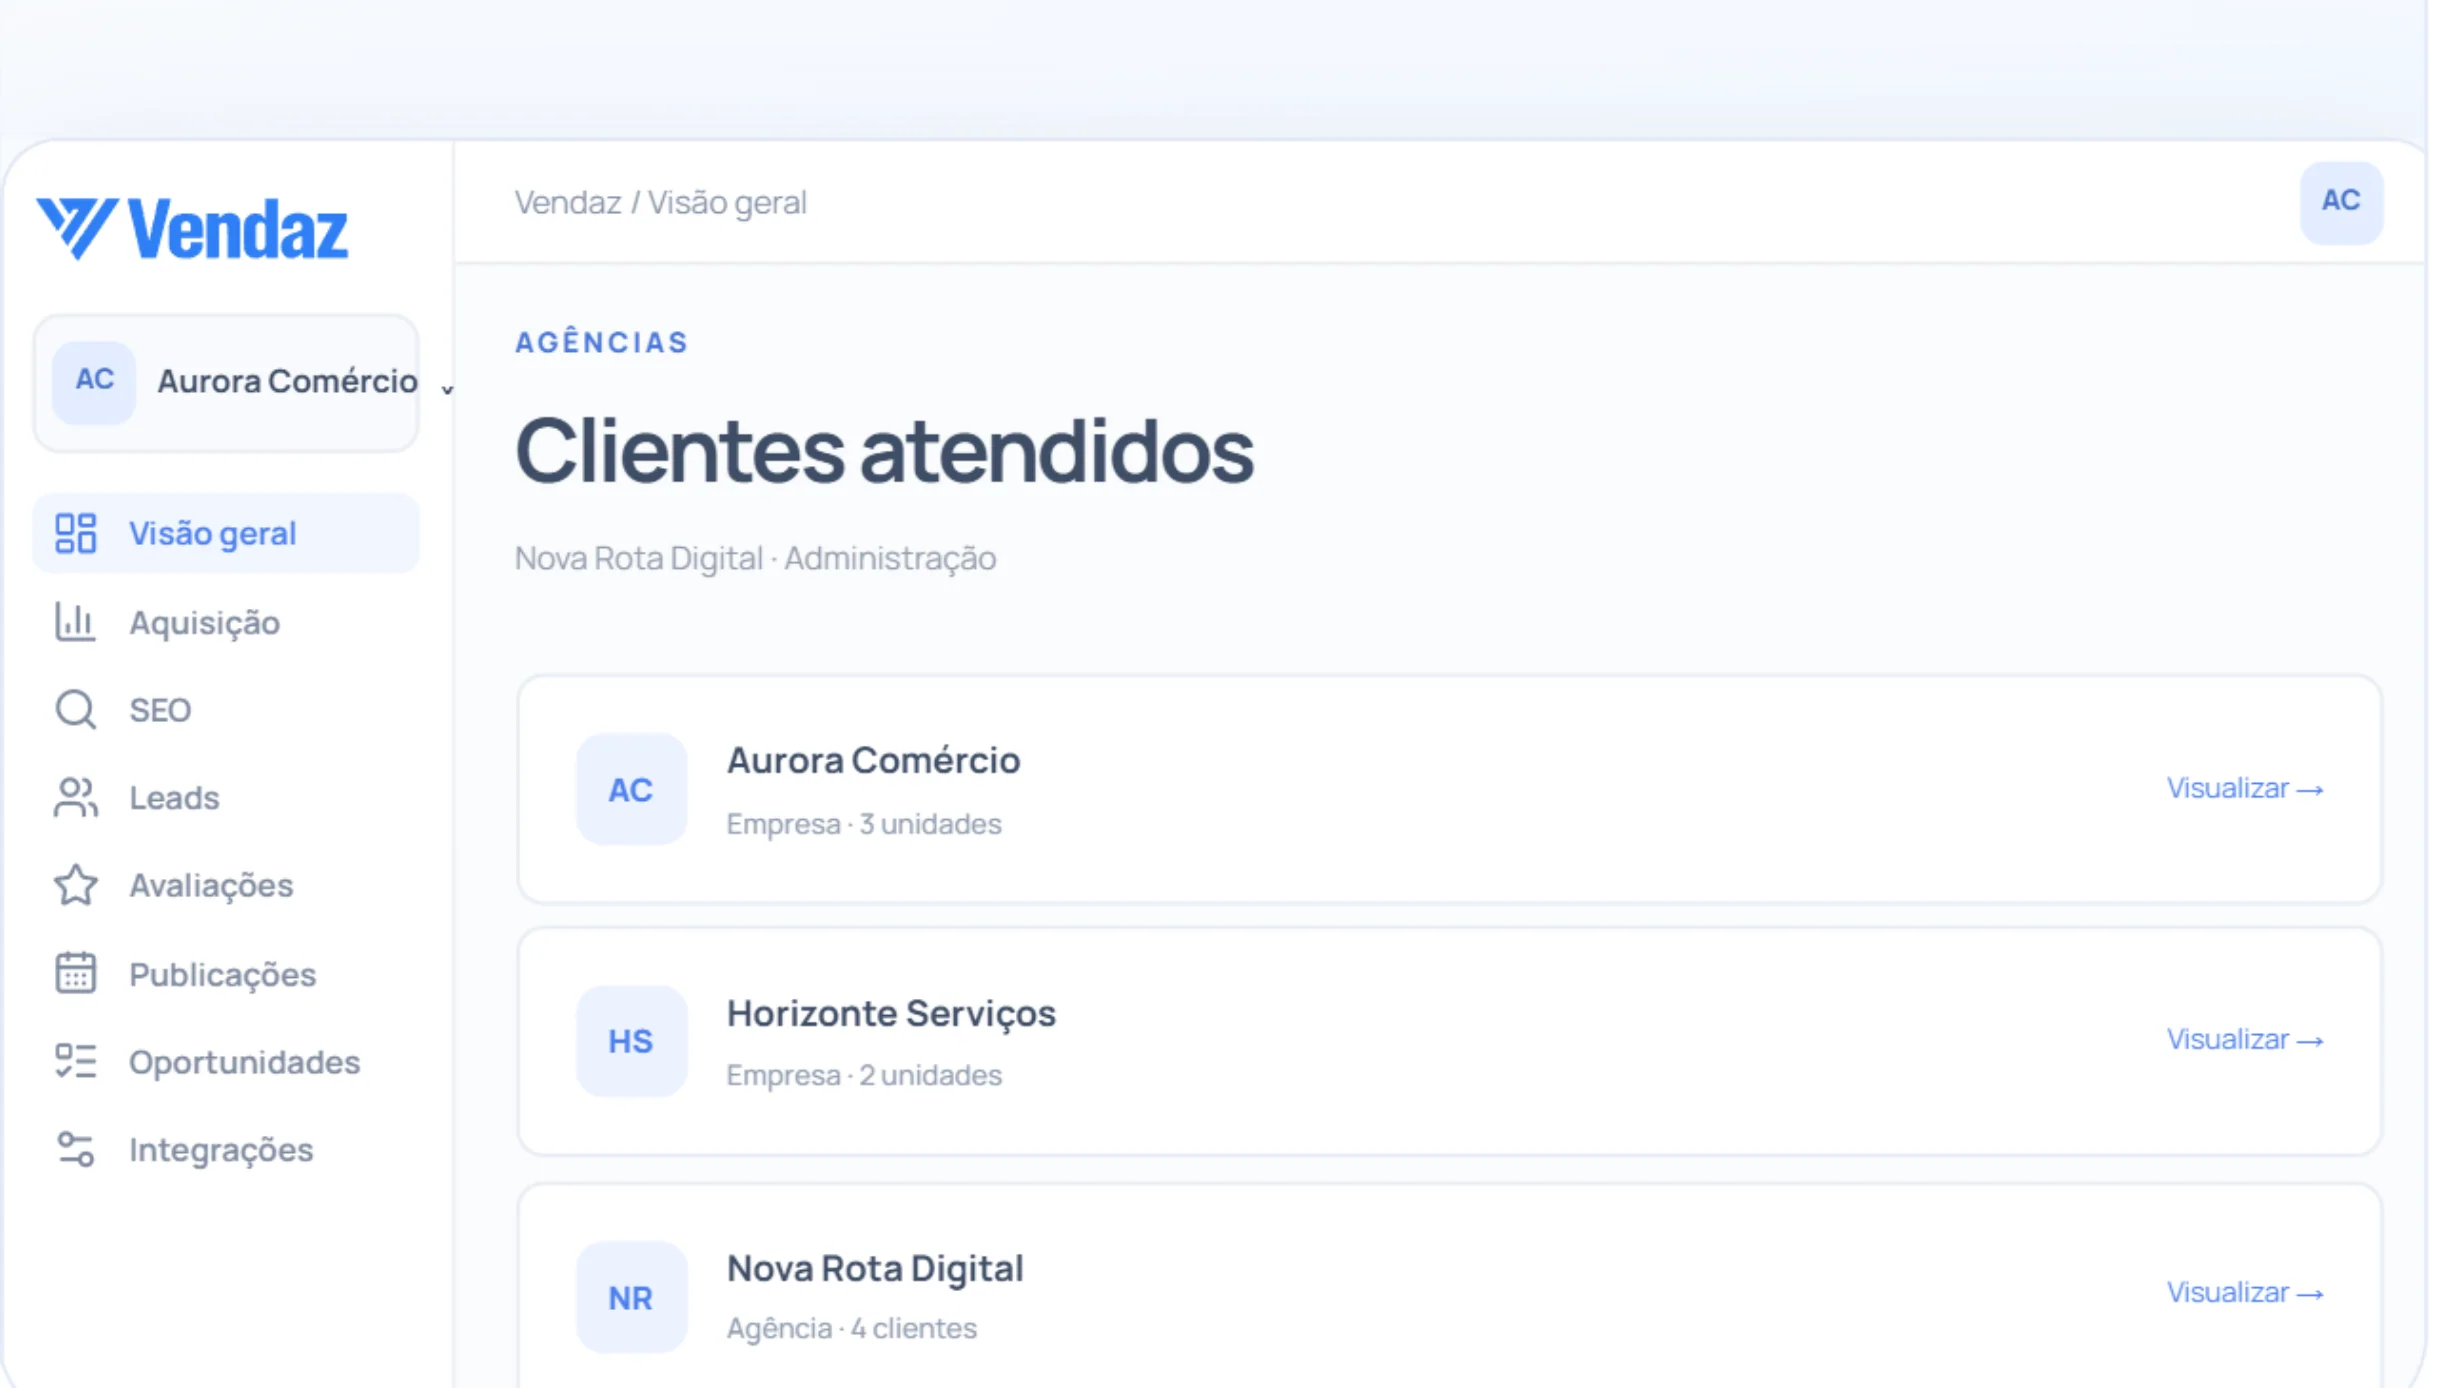Screen dimensions: 2444x1388
Task: Click the Clientes atendidos heading
Action: pyautogui.click(x=884, y=451)
